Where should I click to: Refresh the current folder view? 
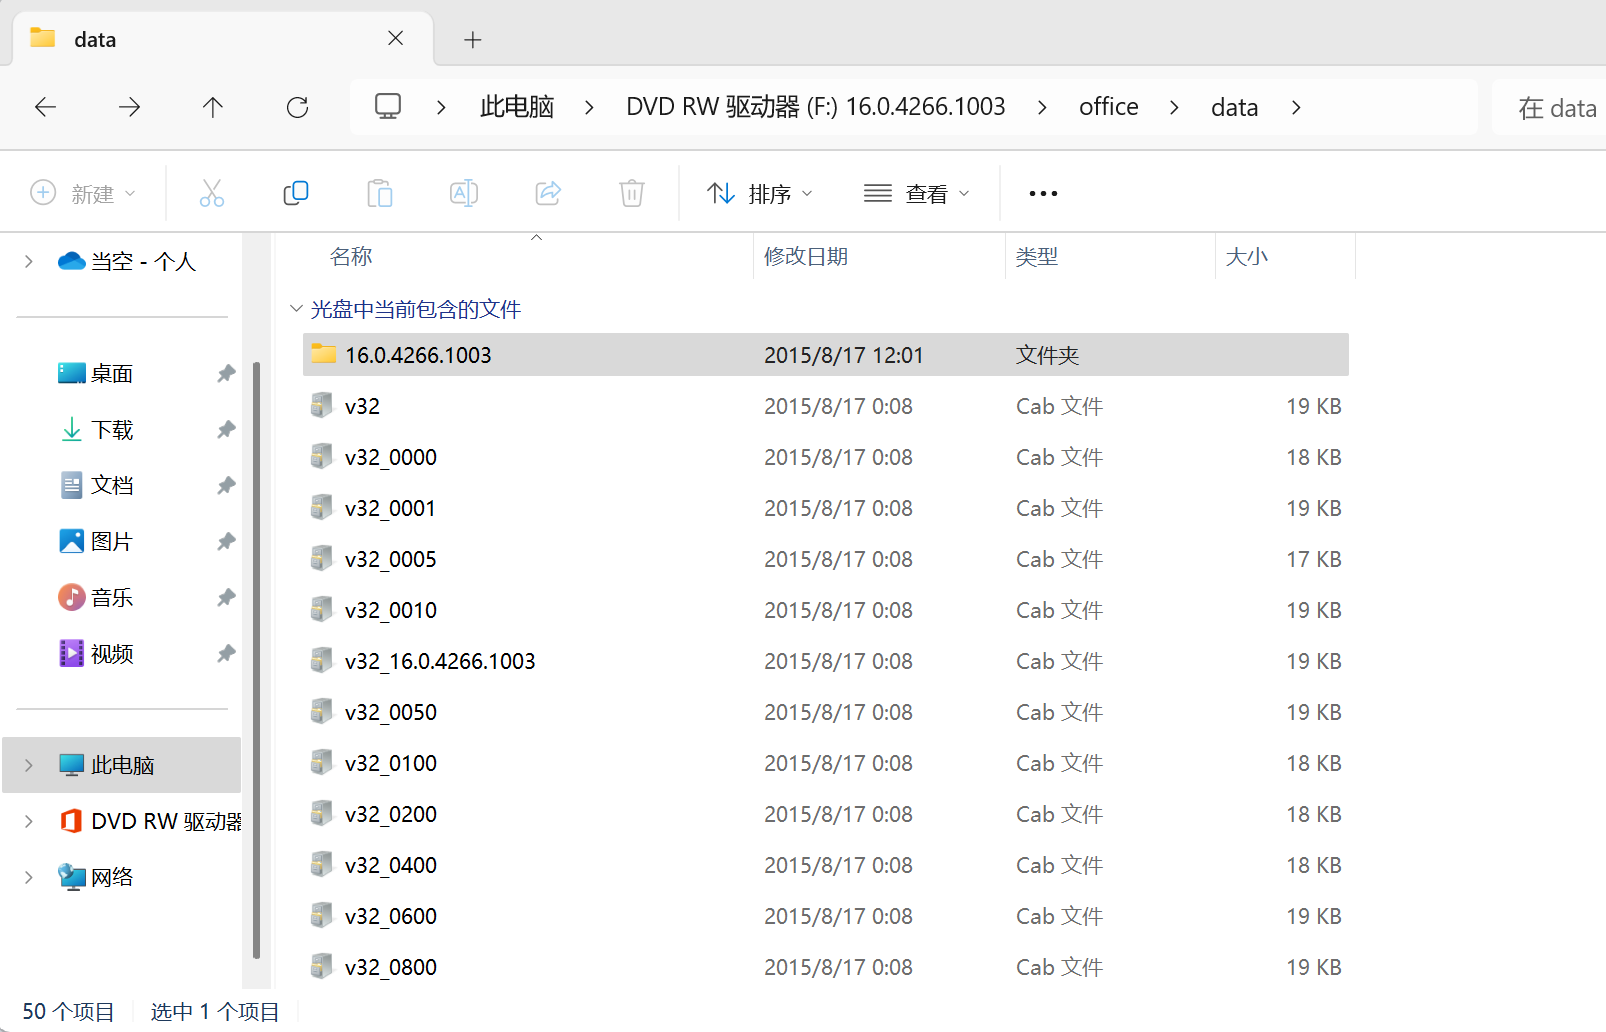297,107
